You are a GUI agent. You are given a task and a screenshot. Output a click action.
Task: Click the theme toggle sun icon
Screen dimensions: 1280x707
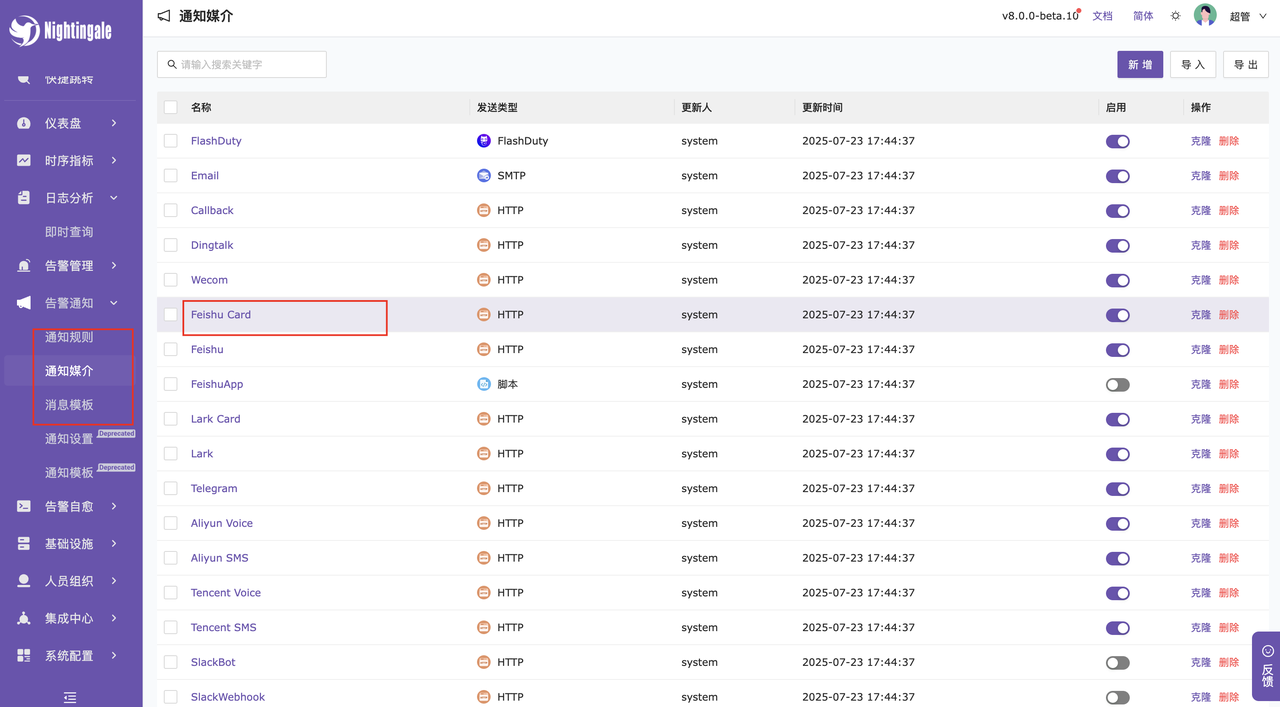tap(1176, 16)
